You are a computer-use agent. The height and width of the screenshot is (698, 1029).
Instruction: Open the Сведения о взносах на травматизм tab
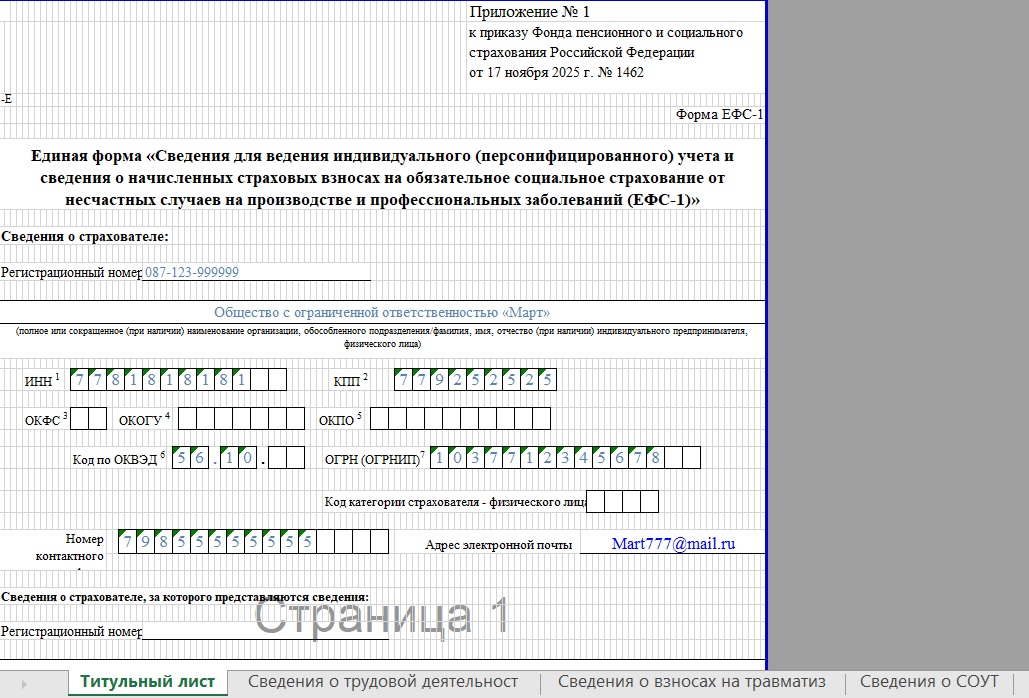[692, 682]
